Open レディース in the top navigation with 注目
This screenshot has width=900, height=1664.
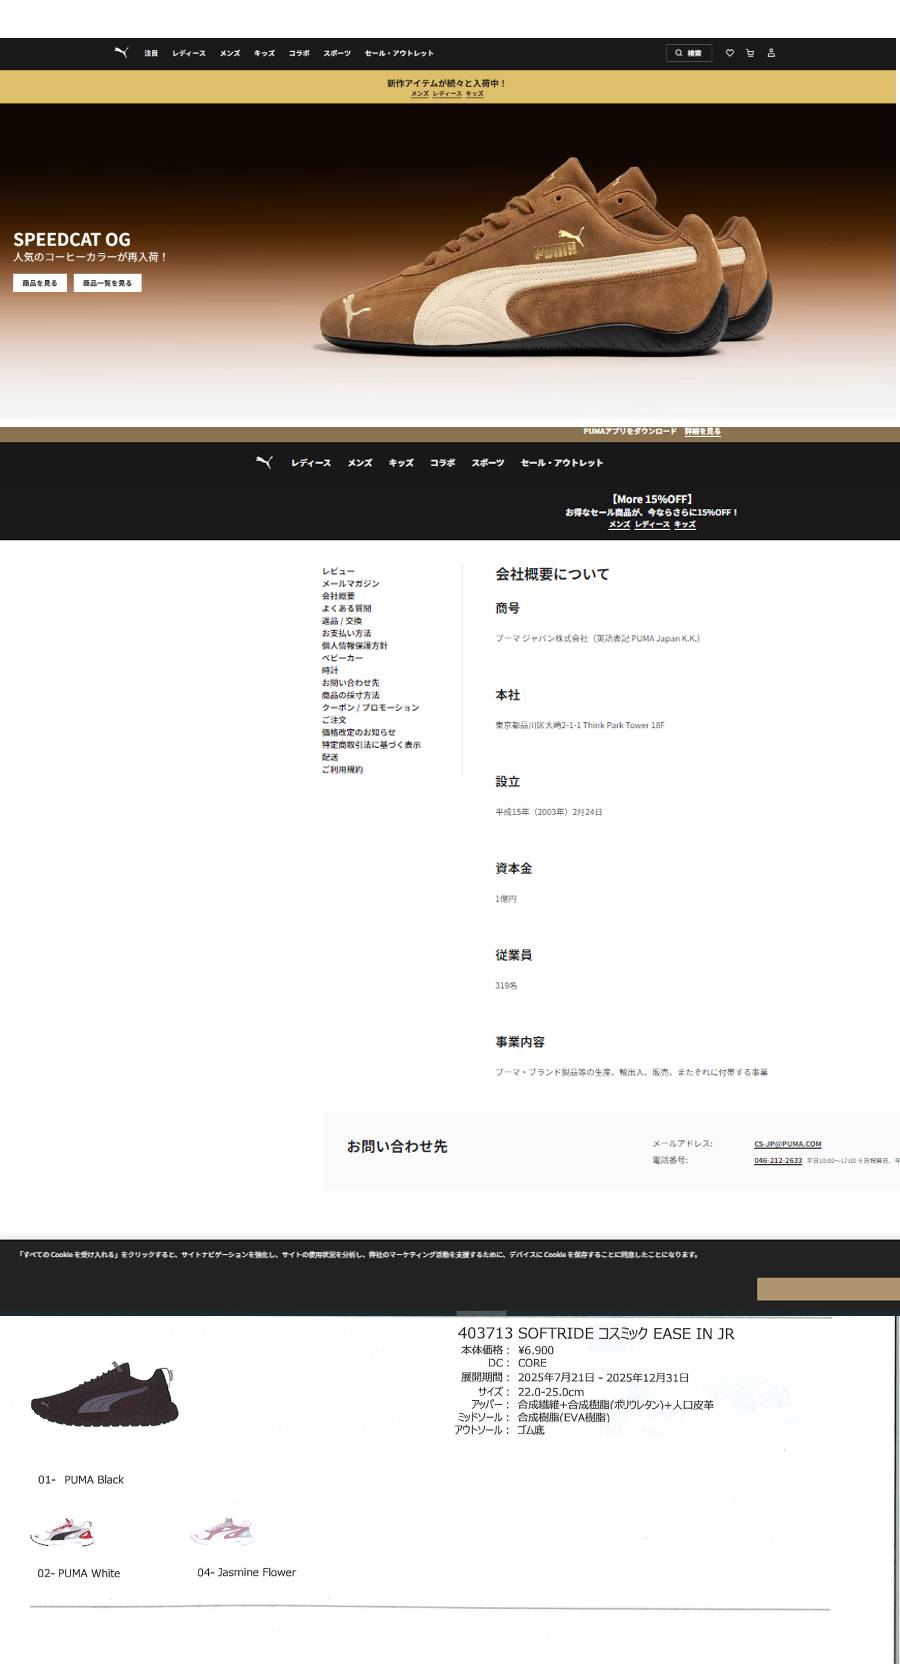pos(189,53)
